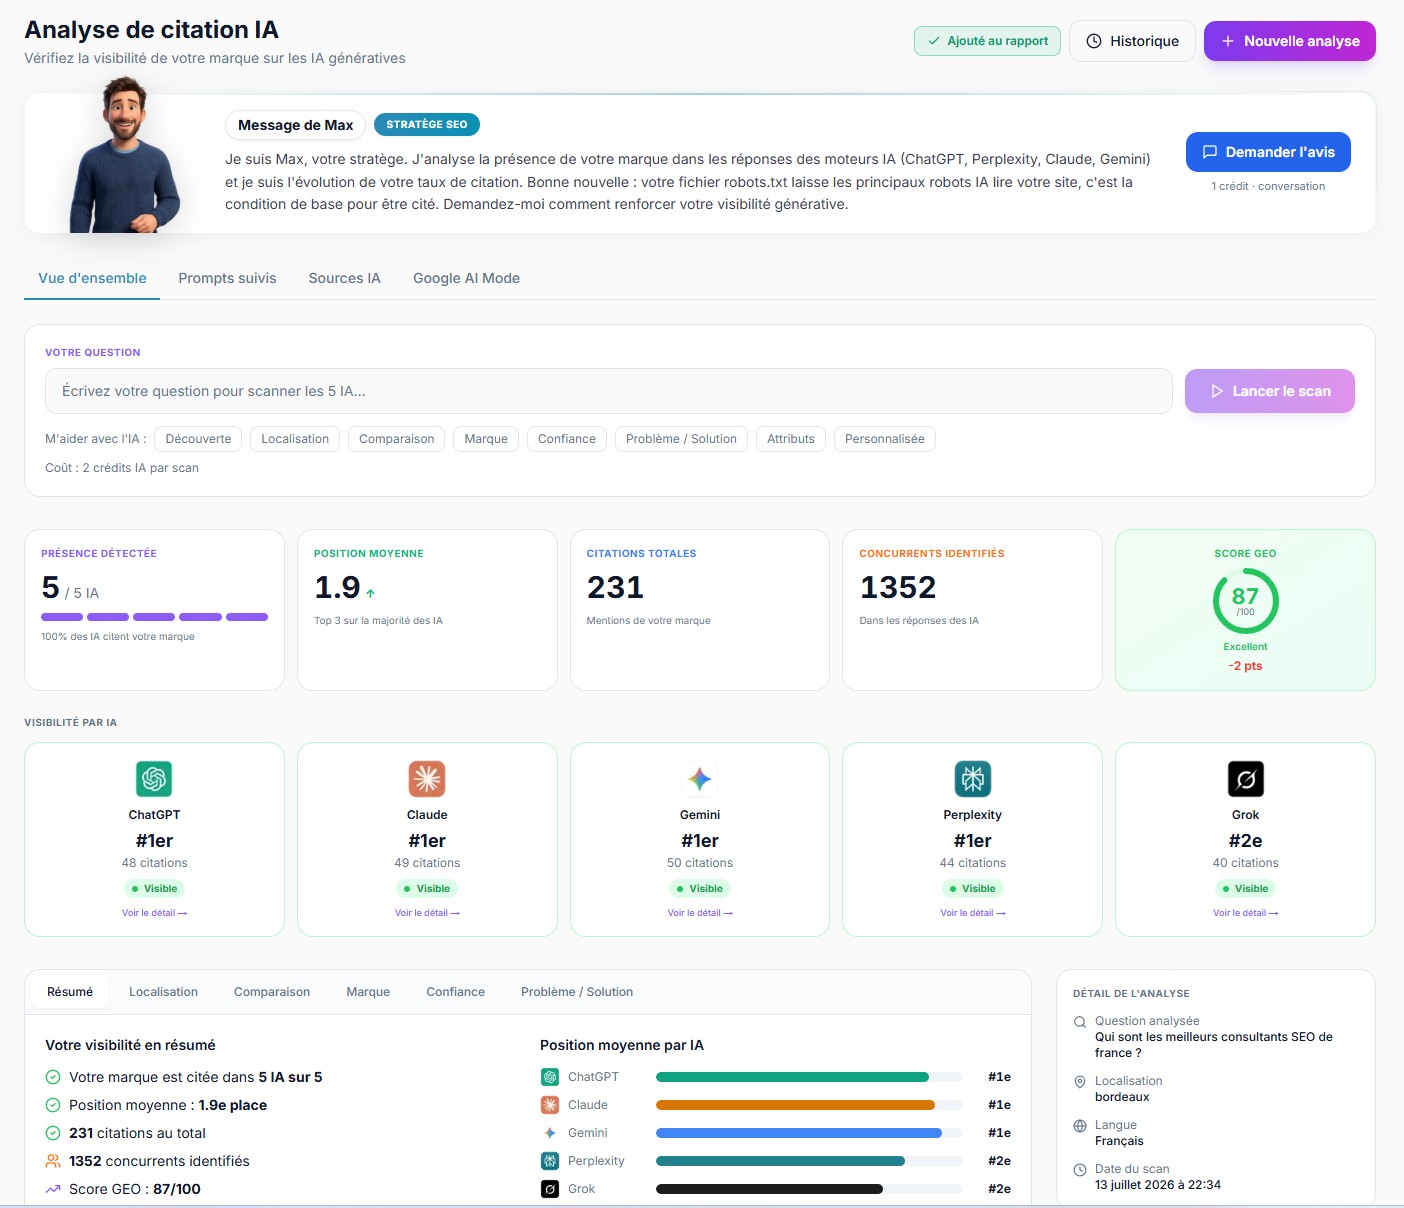
Task: Open the Google AI Mode tab
Action: (x=466, y=278)
